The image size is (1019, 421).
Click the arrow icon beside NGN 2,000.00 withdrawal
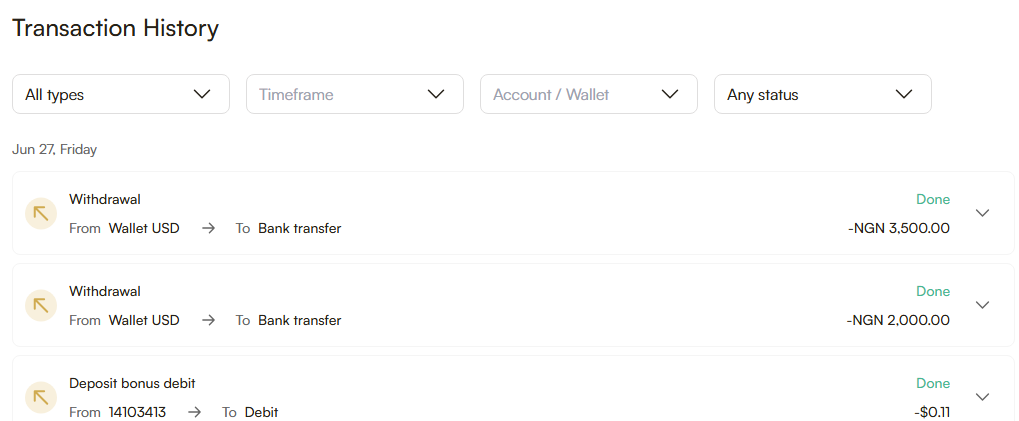pos(41,305)
